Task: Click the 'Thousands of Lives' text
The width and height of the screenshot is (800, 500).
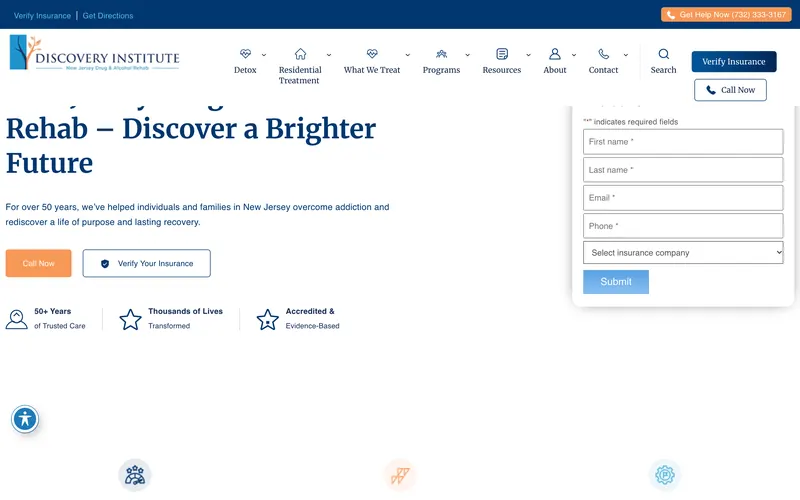Action: [x=185, y=311]
